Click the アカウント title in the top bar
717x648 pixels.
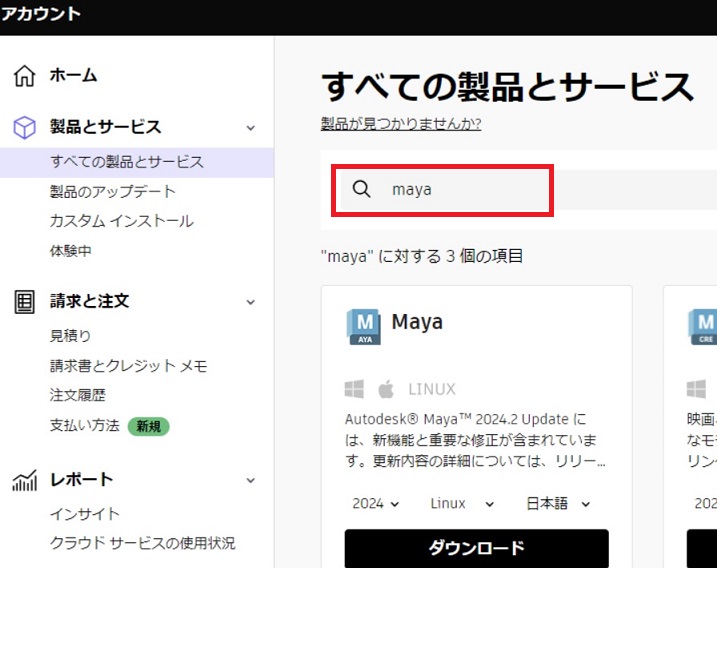click(x=40, y=14)
